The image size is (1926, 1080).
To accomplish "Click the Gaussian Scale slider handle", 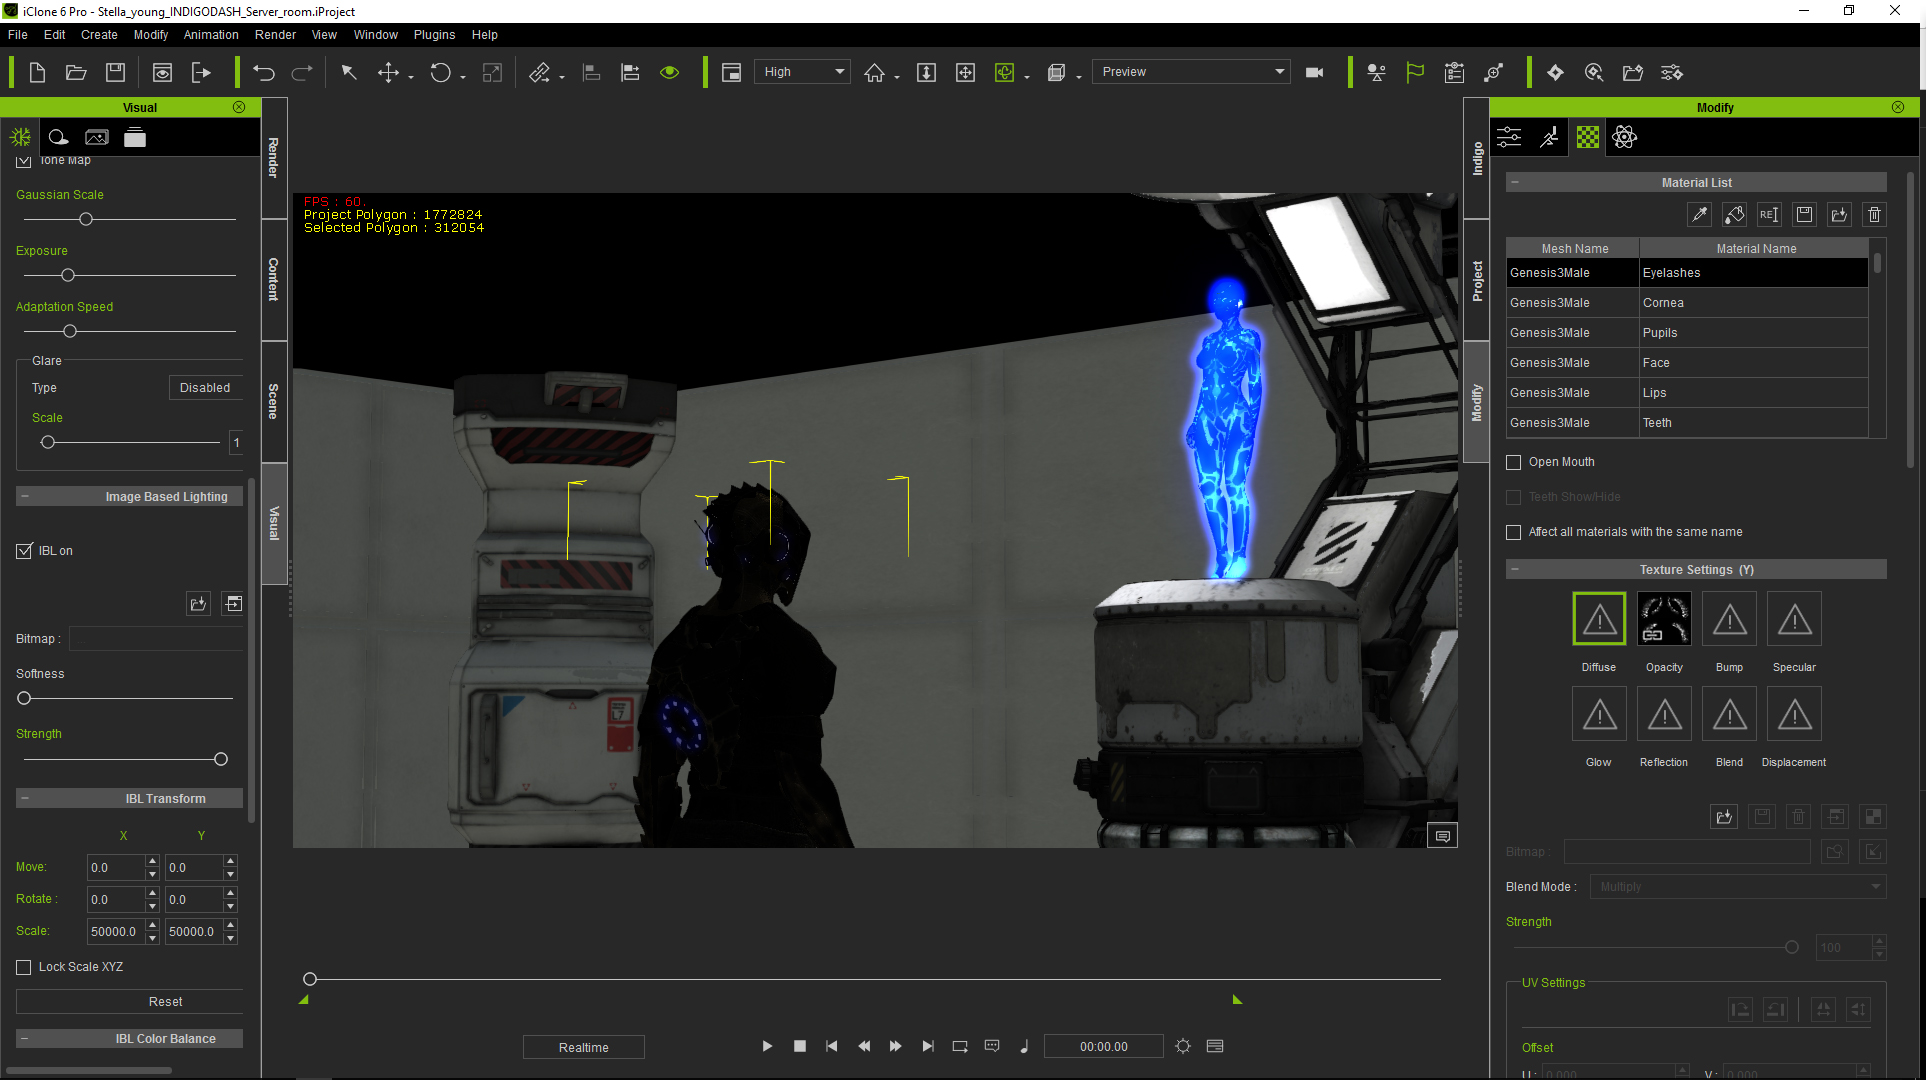I will click(86, 219).
